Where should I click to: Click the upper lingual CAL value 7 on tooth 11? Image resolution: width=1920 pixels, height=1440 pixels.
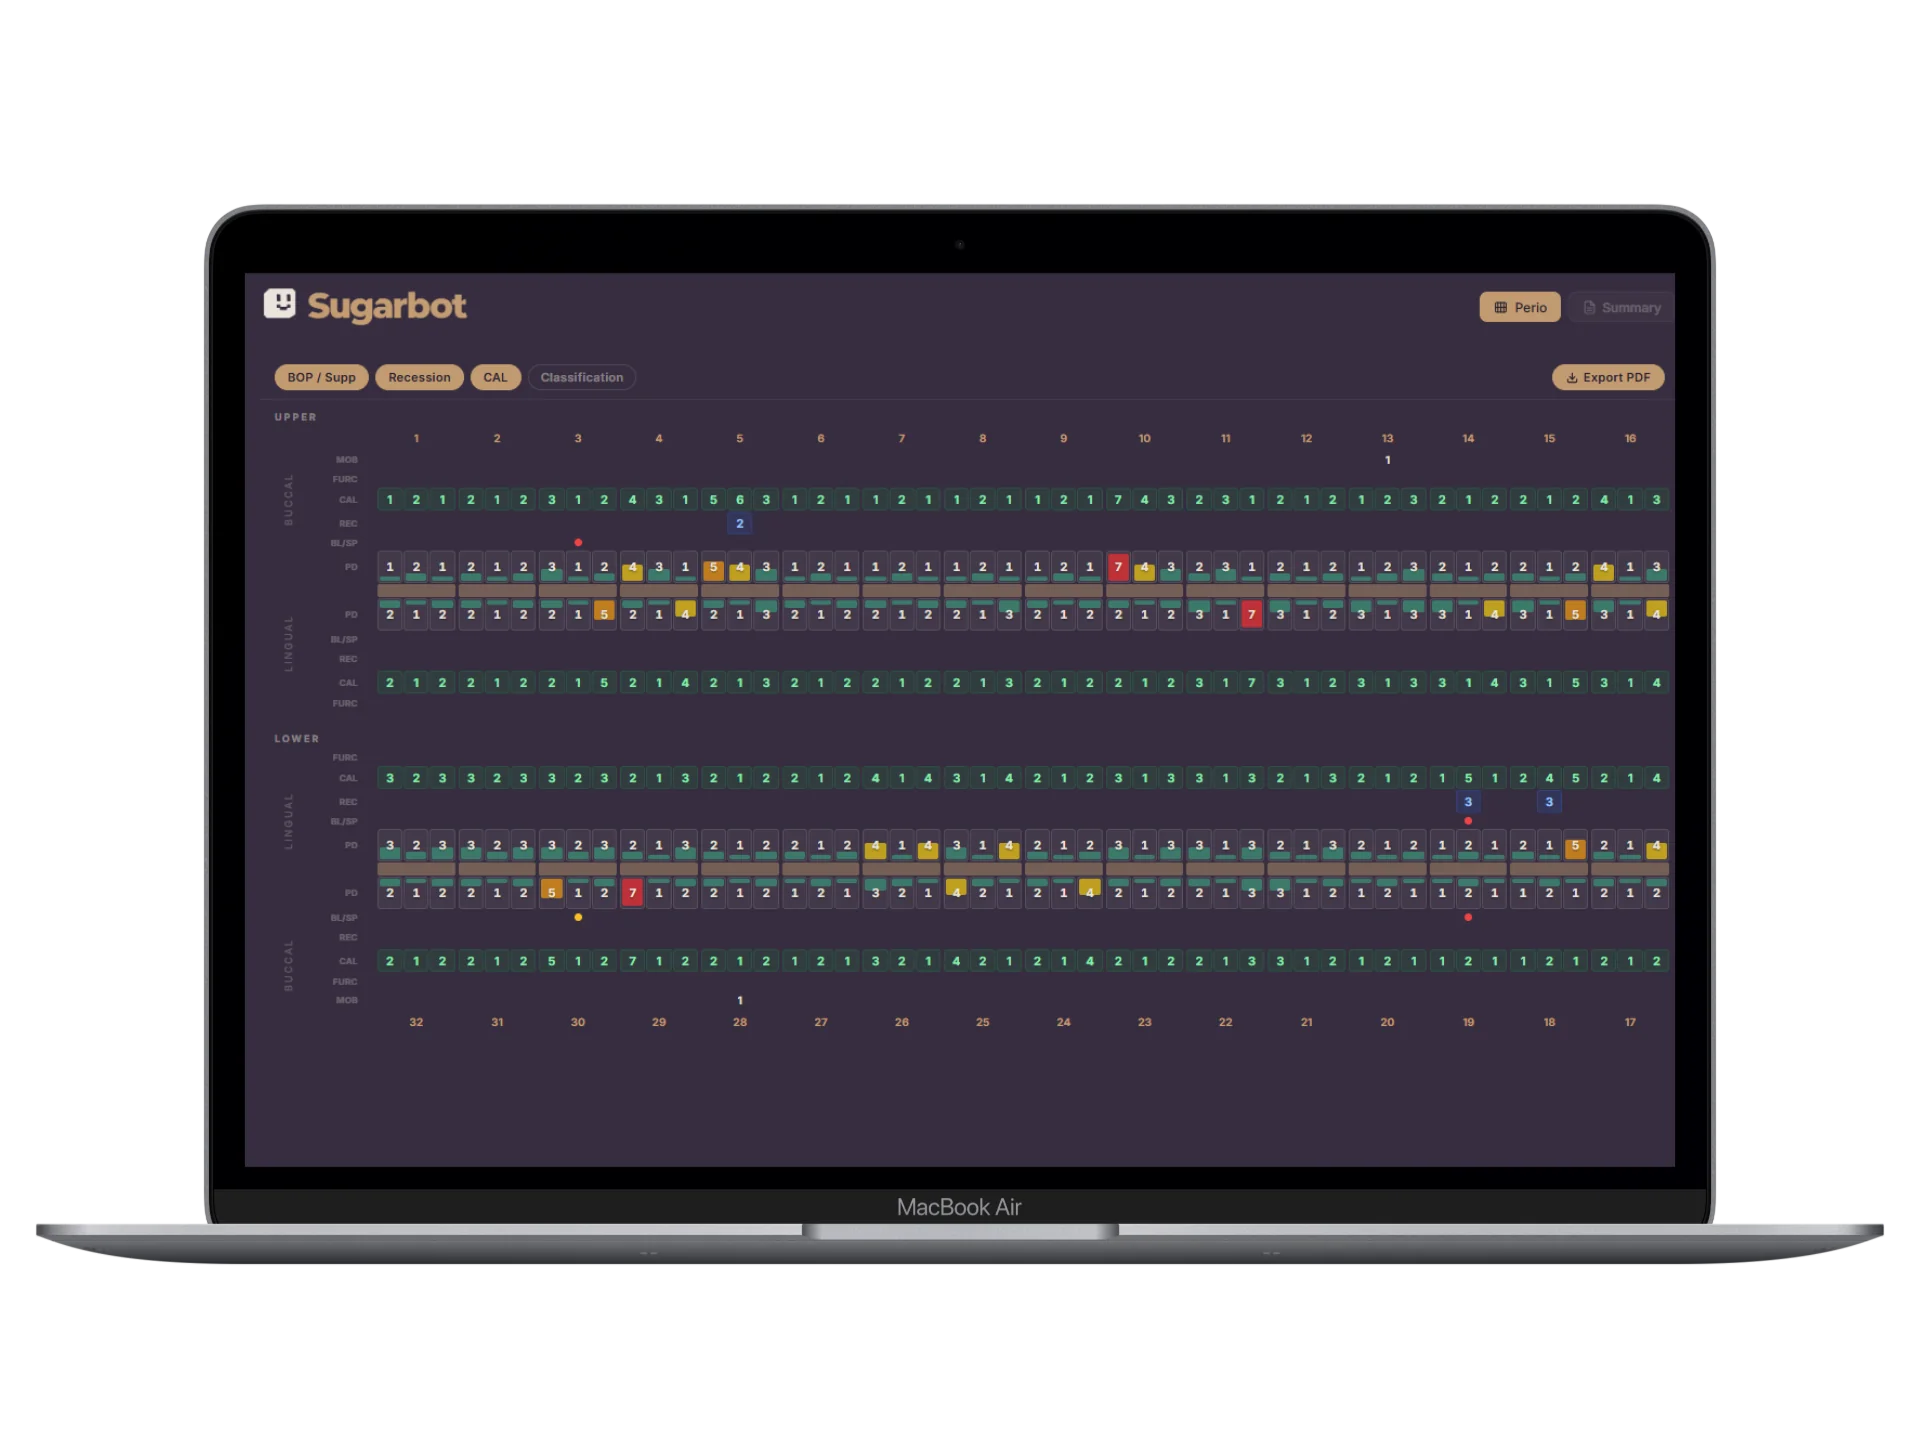pos(1251,683)
